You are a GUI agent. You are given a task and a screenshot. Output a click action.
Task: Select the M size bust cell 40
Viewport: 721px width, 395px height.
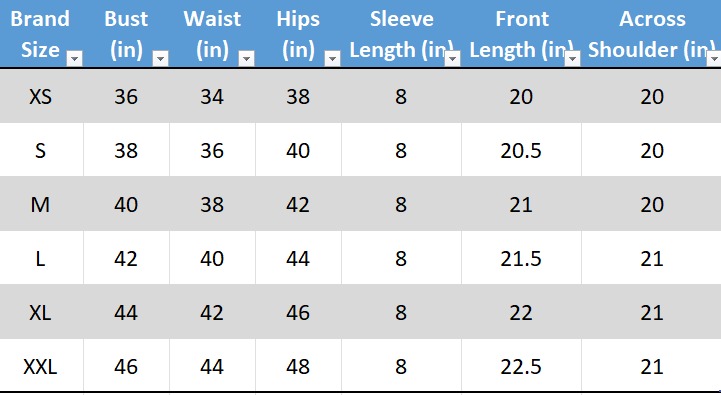tap(126, 204)
